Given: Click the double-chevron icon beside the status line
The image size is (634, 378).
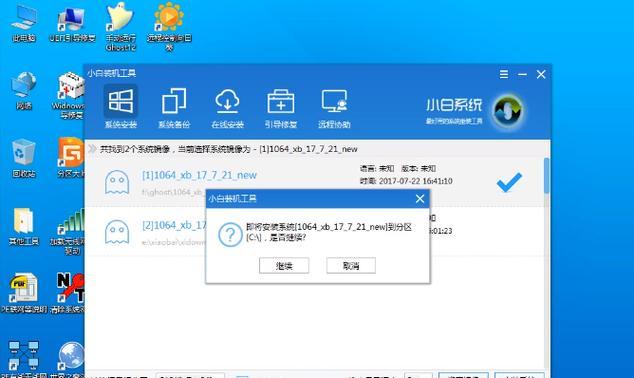Looking at the screenshot, I should point(92,149).
